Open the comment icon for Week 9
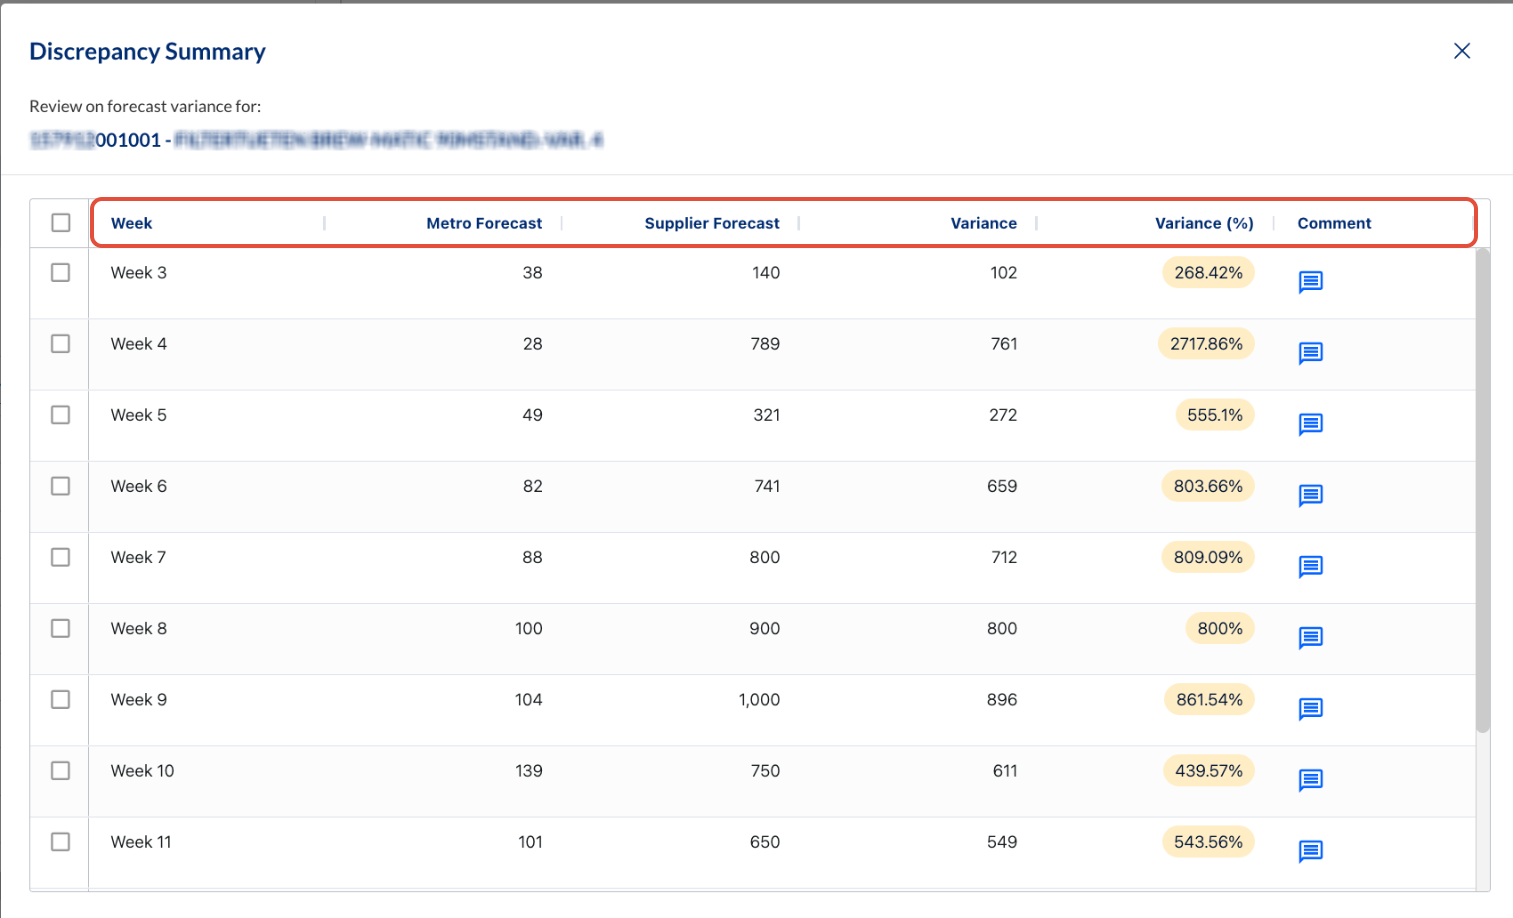The width and height of the screenshot is (1513, 918). (1310, 708)
